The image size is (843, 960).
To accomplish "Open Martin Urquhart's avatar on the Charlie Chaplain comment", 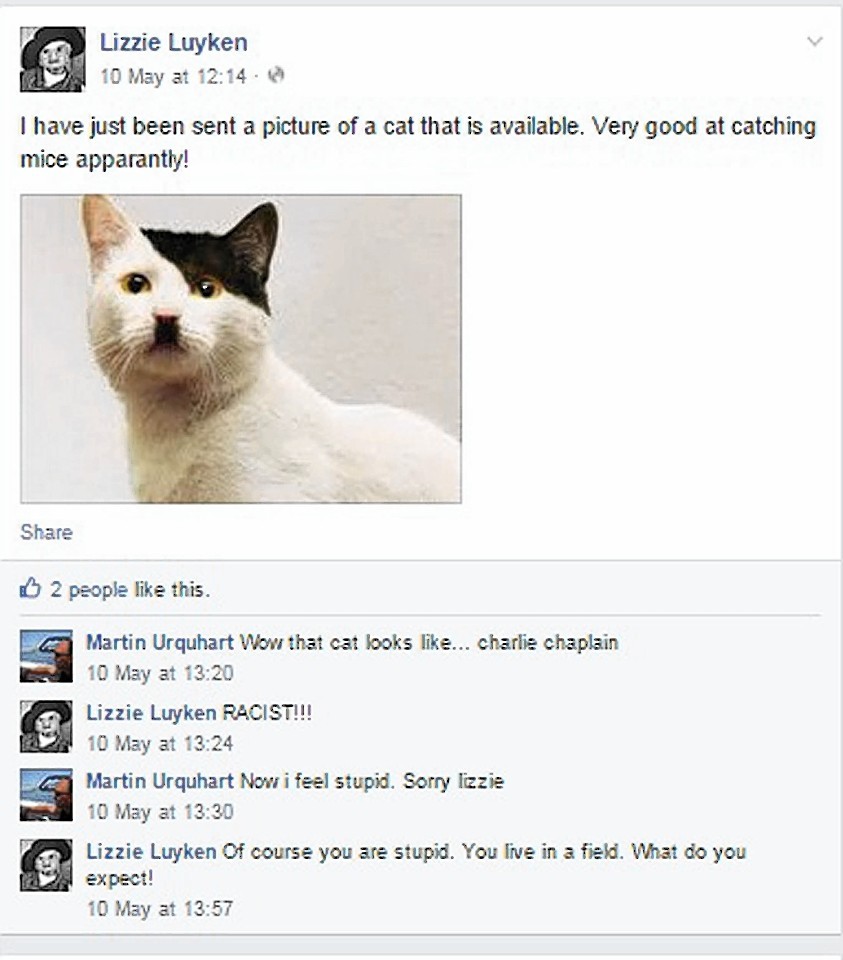I will pos(46,656).
